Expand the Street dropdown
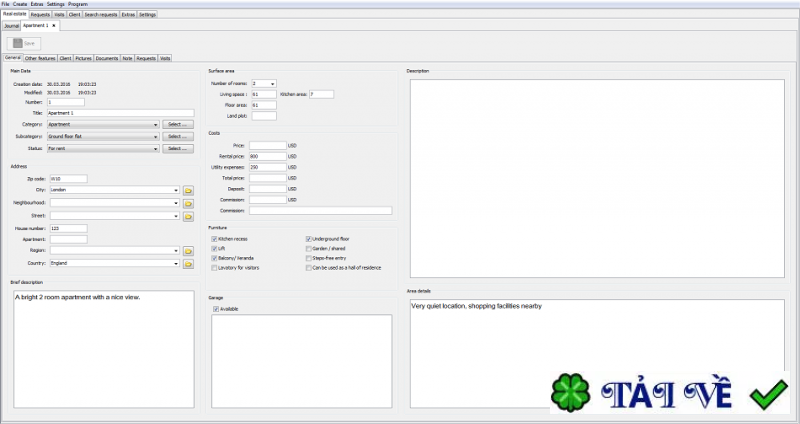The width and height of the screenshot is (800, 424). [x=176, y=216]
